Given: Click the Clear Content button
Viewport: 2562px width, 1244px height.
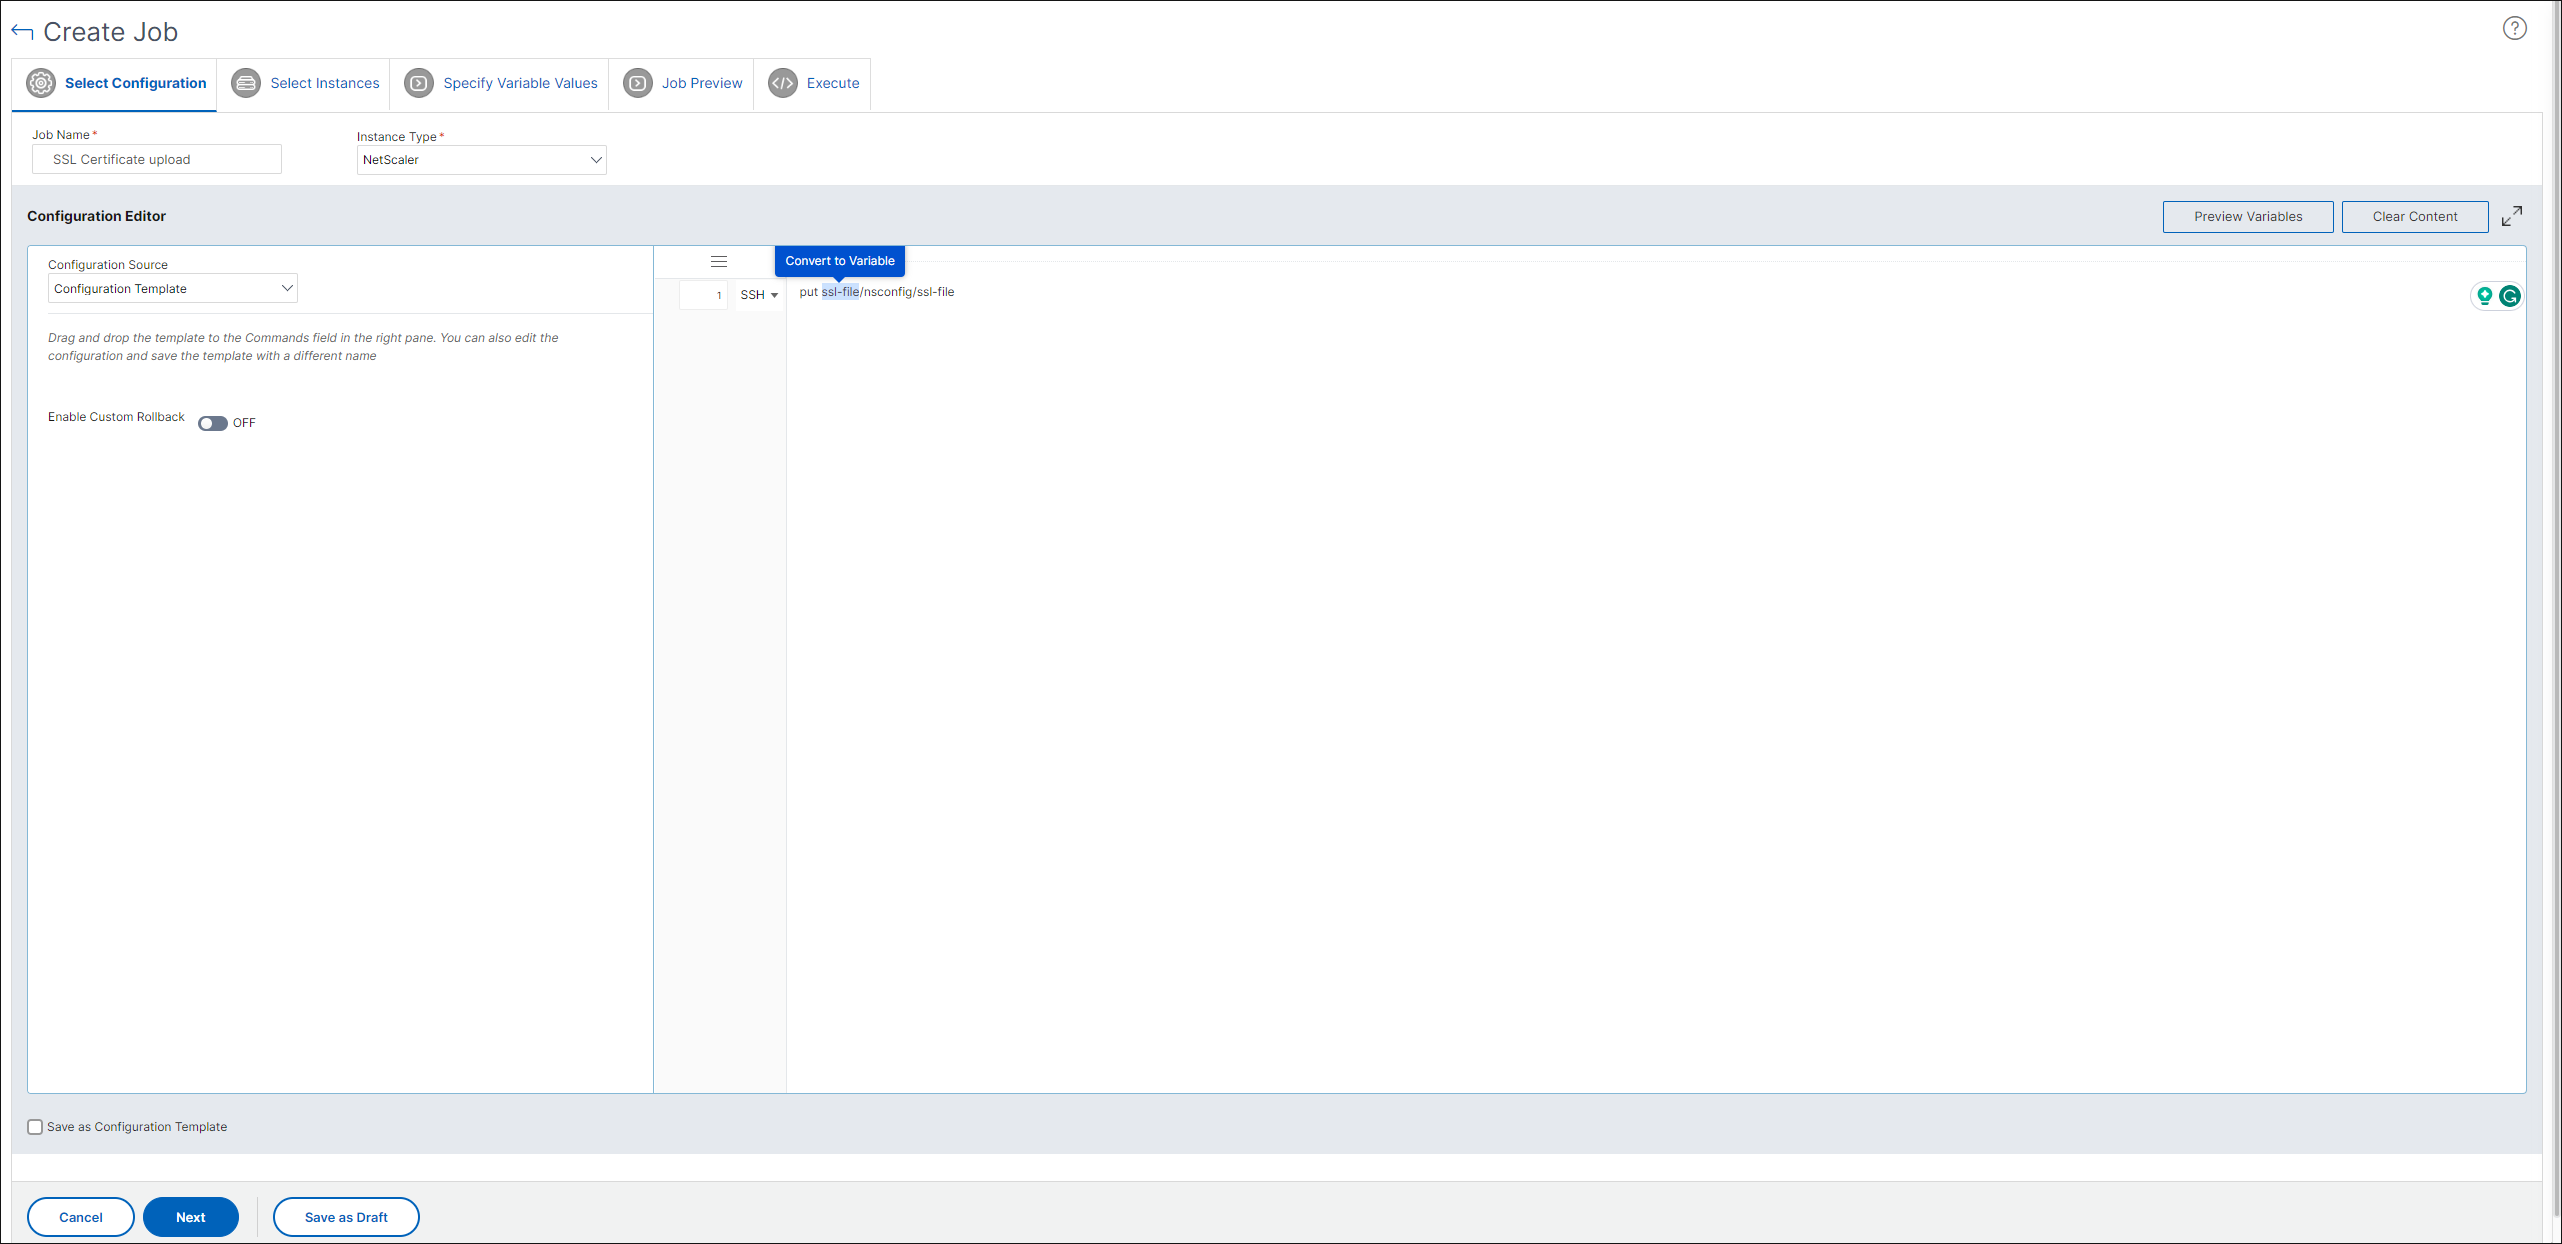Looking at the screenshot, I should (x=2415, y=217).
